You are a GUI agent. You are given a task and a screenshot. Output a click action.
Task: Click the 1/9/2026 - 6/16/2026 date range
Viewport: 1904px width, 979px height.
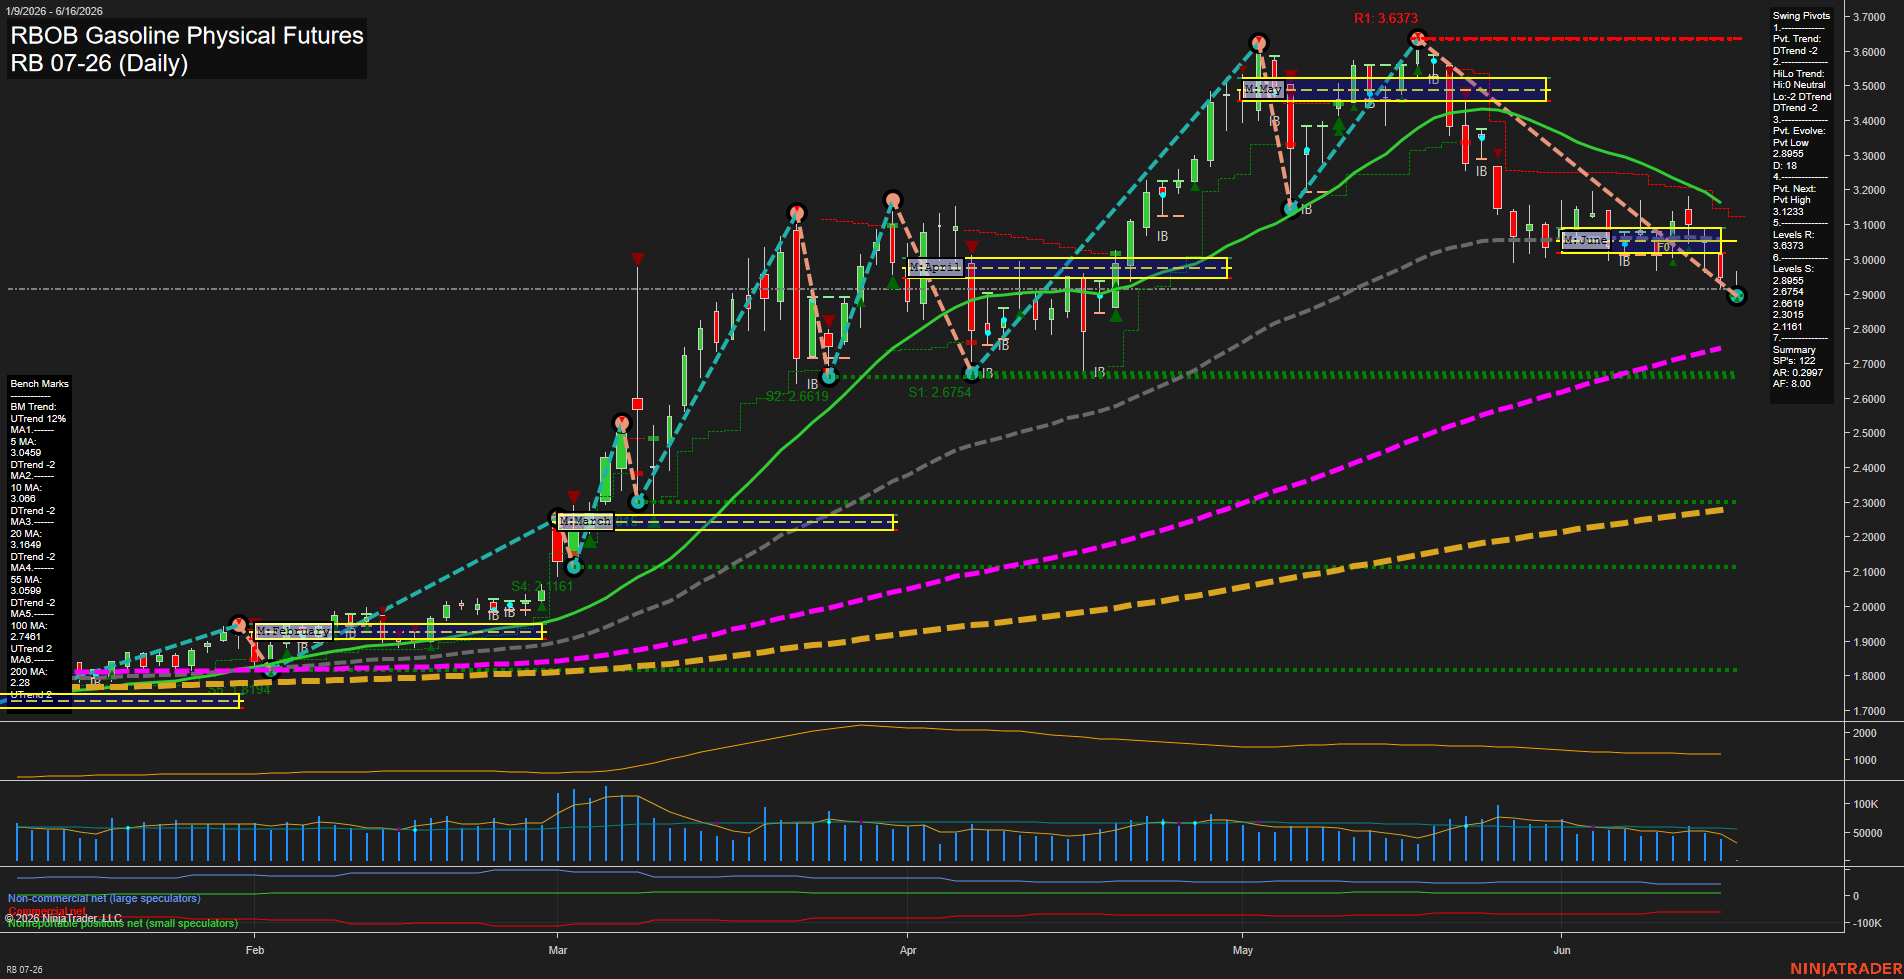53,11
